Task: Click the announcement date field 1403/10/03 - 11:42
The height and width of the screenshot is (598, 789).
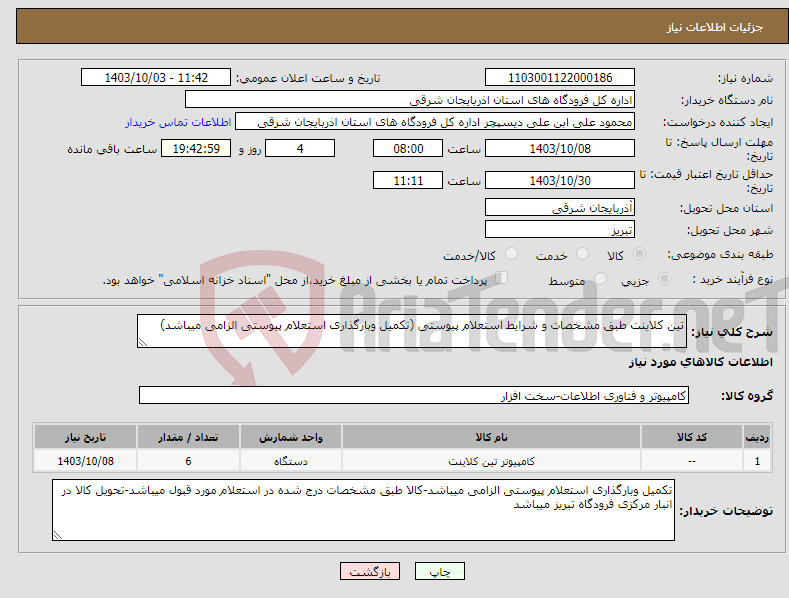Action: 155,78
